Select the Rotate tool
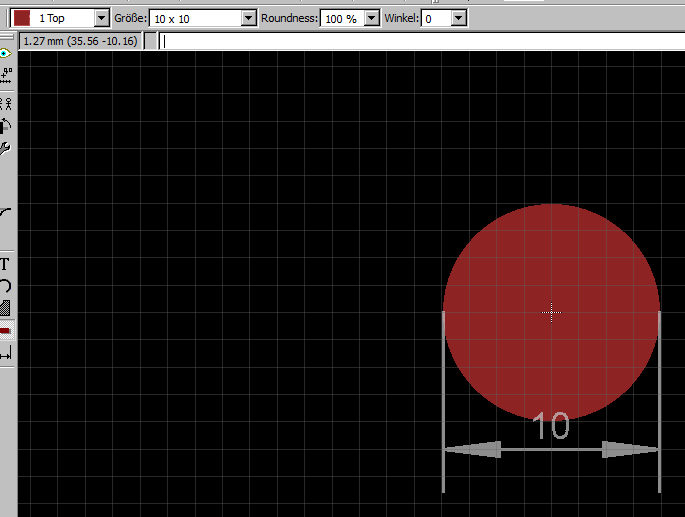The image size is (685, 517). [x=5, y=126]
